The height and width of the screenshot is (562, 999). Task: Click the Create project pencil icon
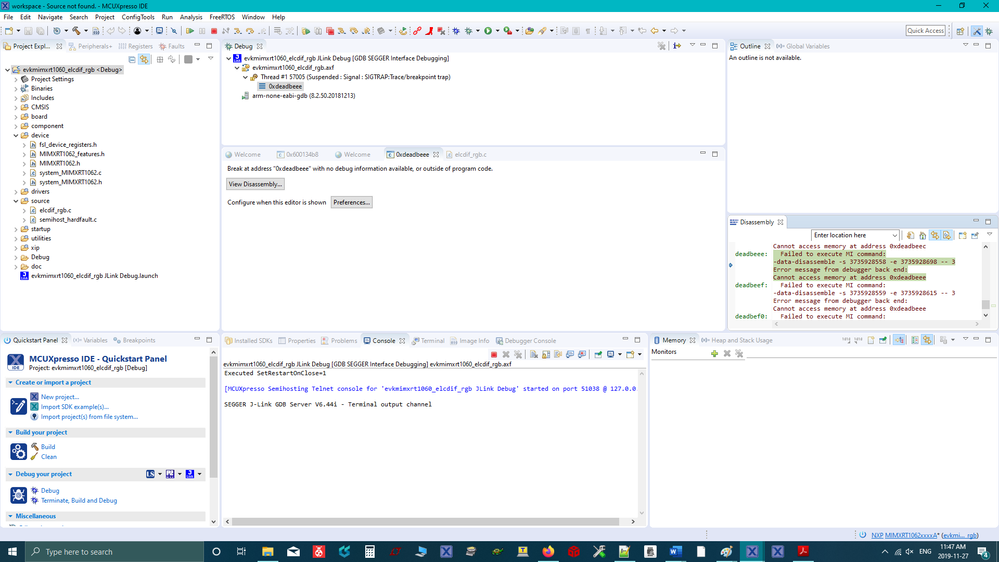point(18,407)
